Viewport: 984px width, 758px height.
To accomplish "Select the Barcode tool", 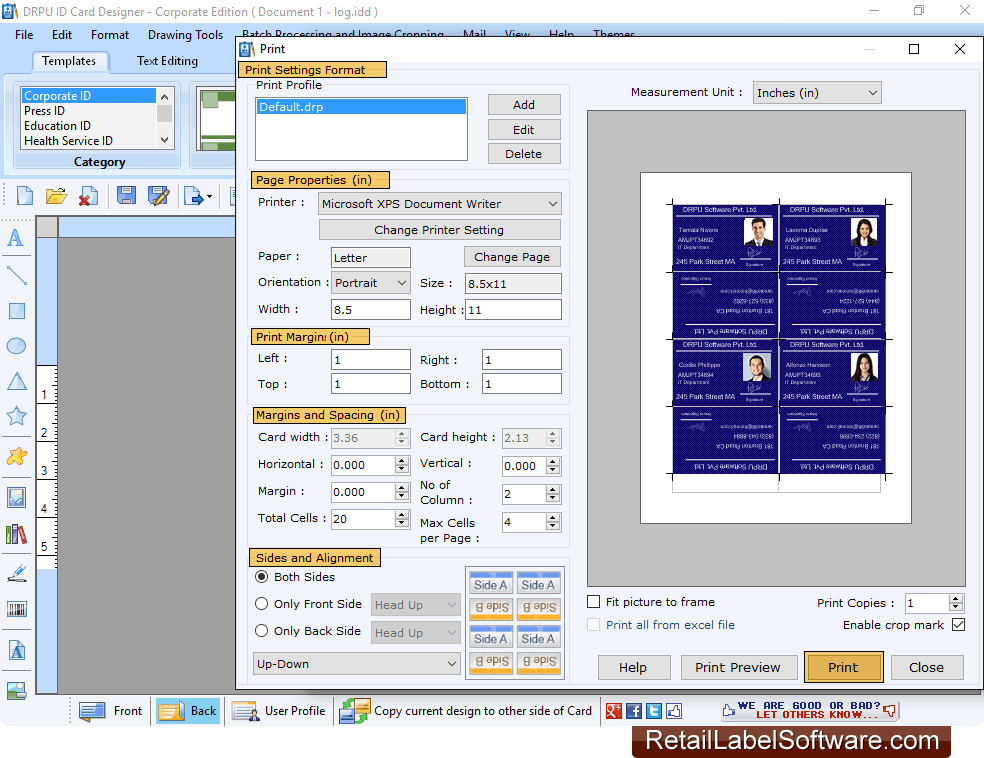I will pyautogui.click(x=16, y=609).
